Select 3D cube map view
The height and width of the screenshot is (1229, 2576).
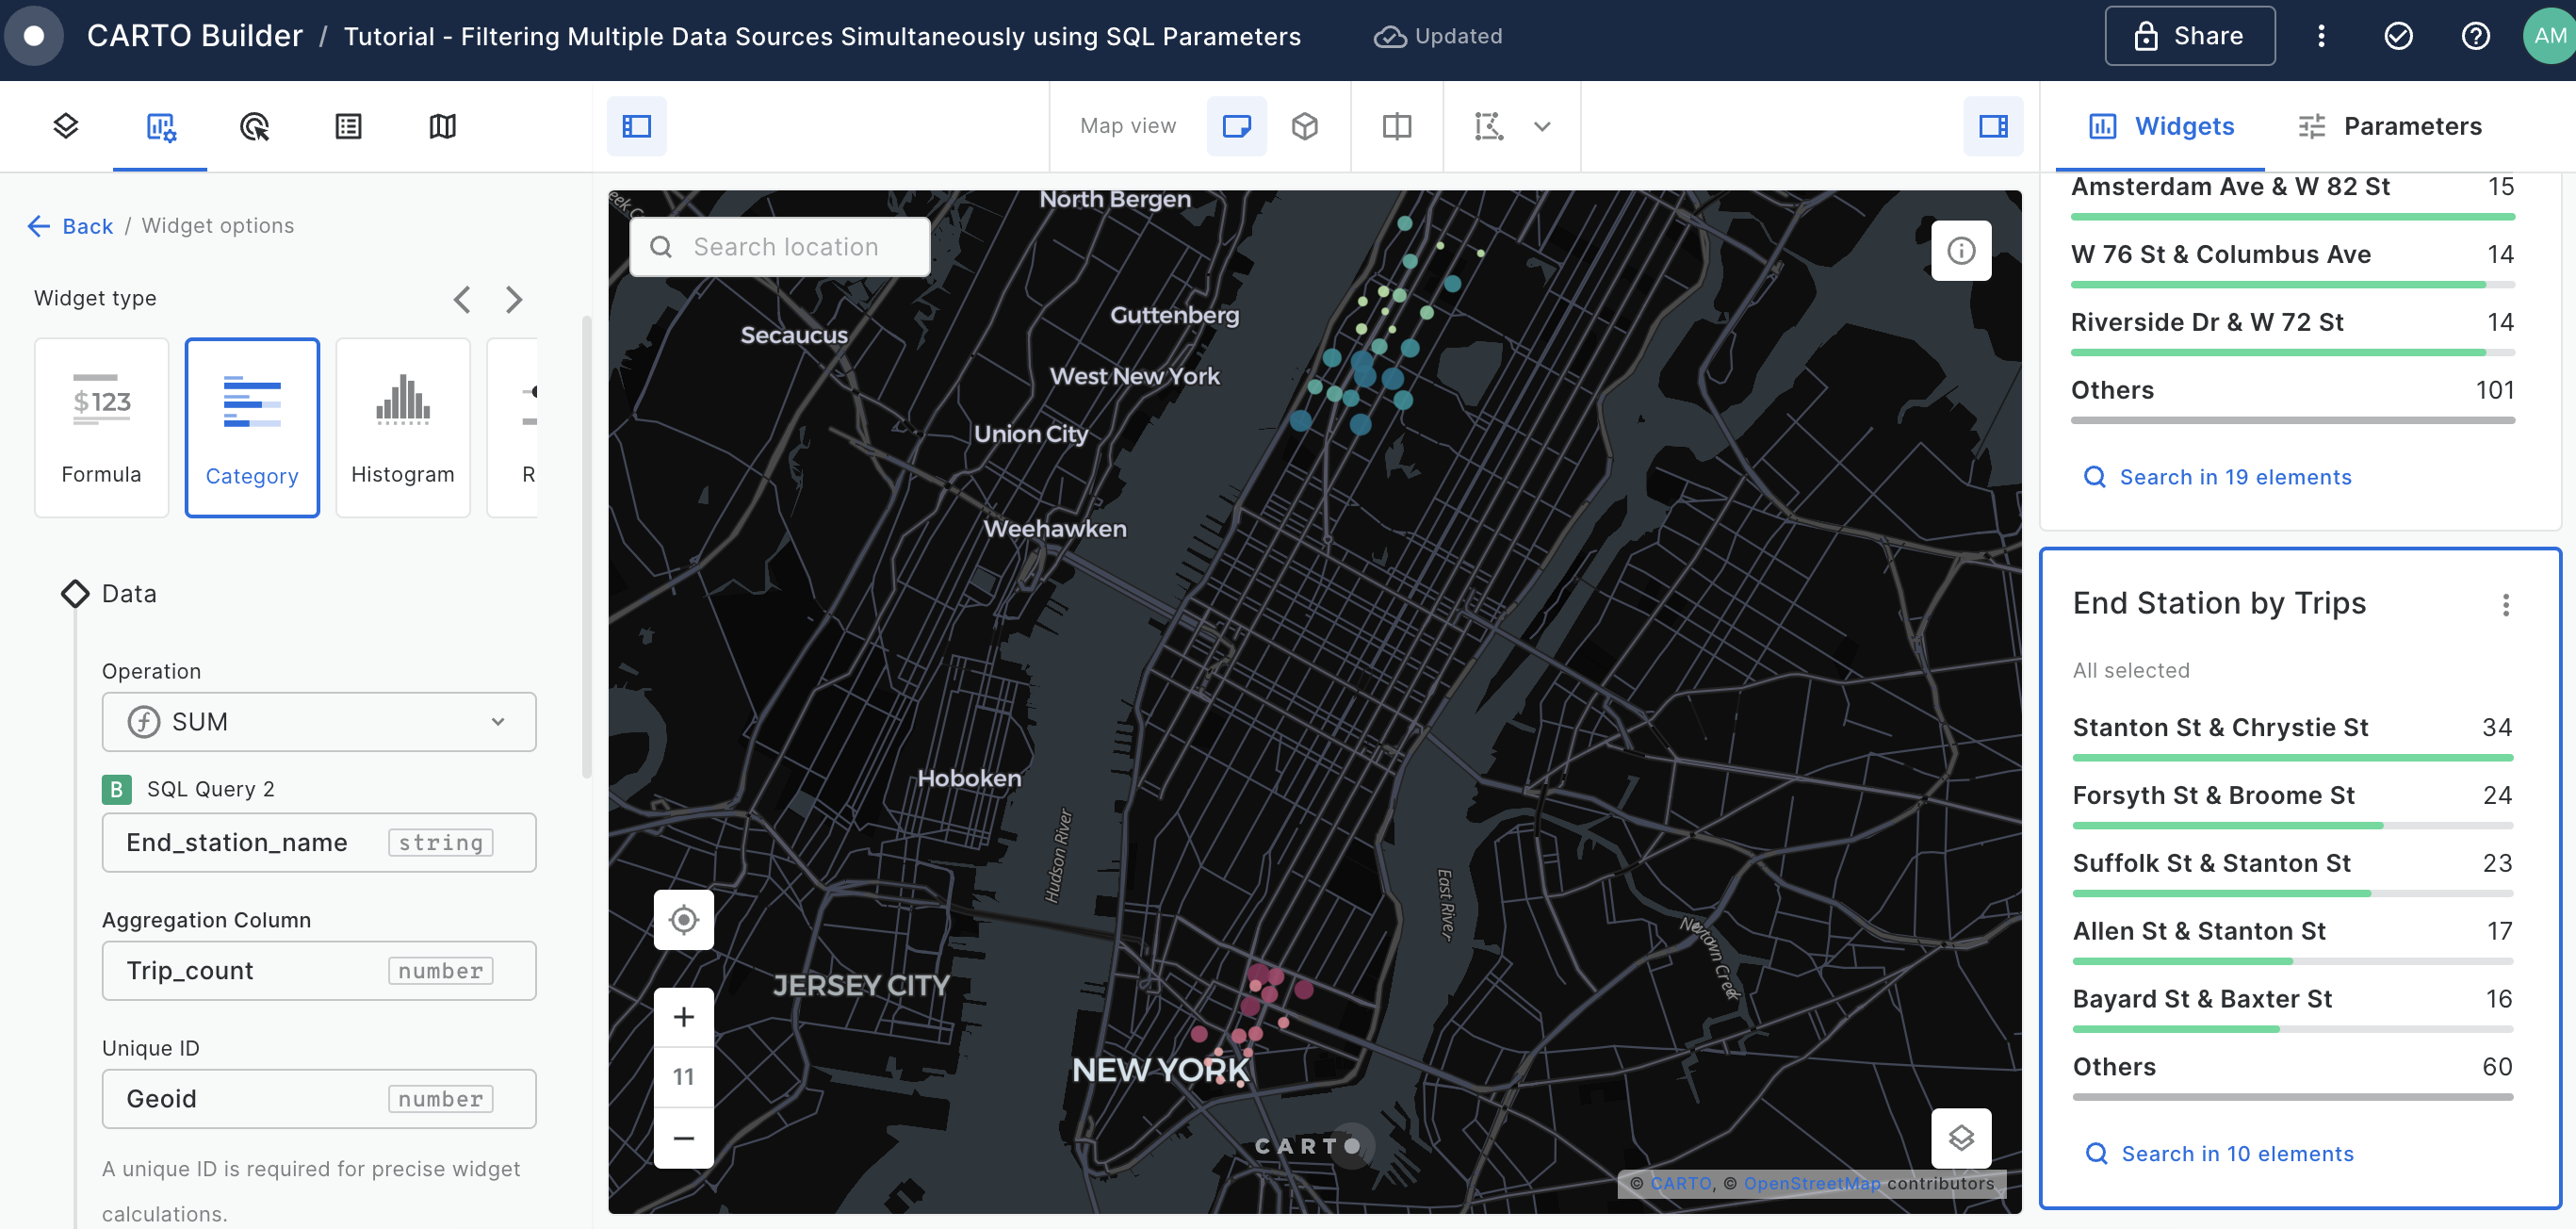point(1305,126)
